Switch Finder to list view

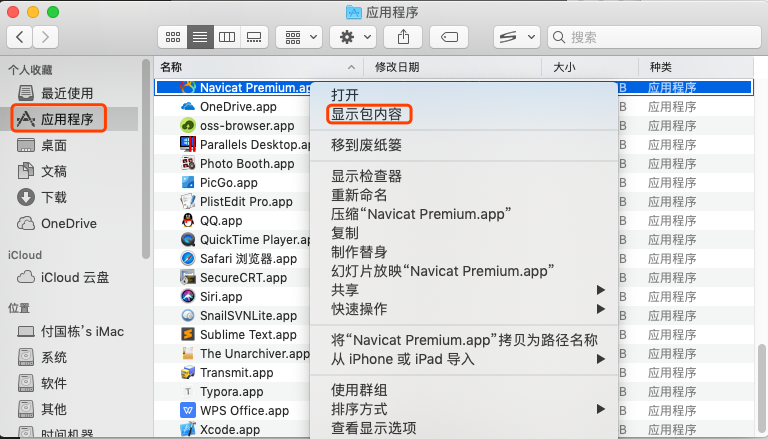(200, 37)
